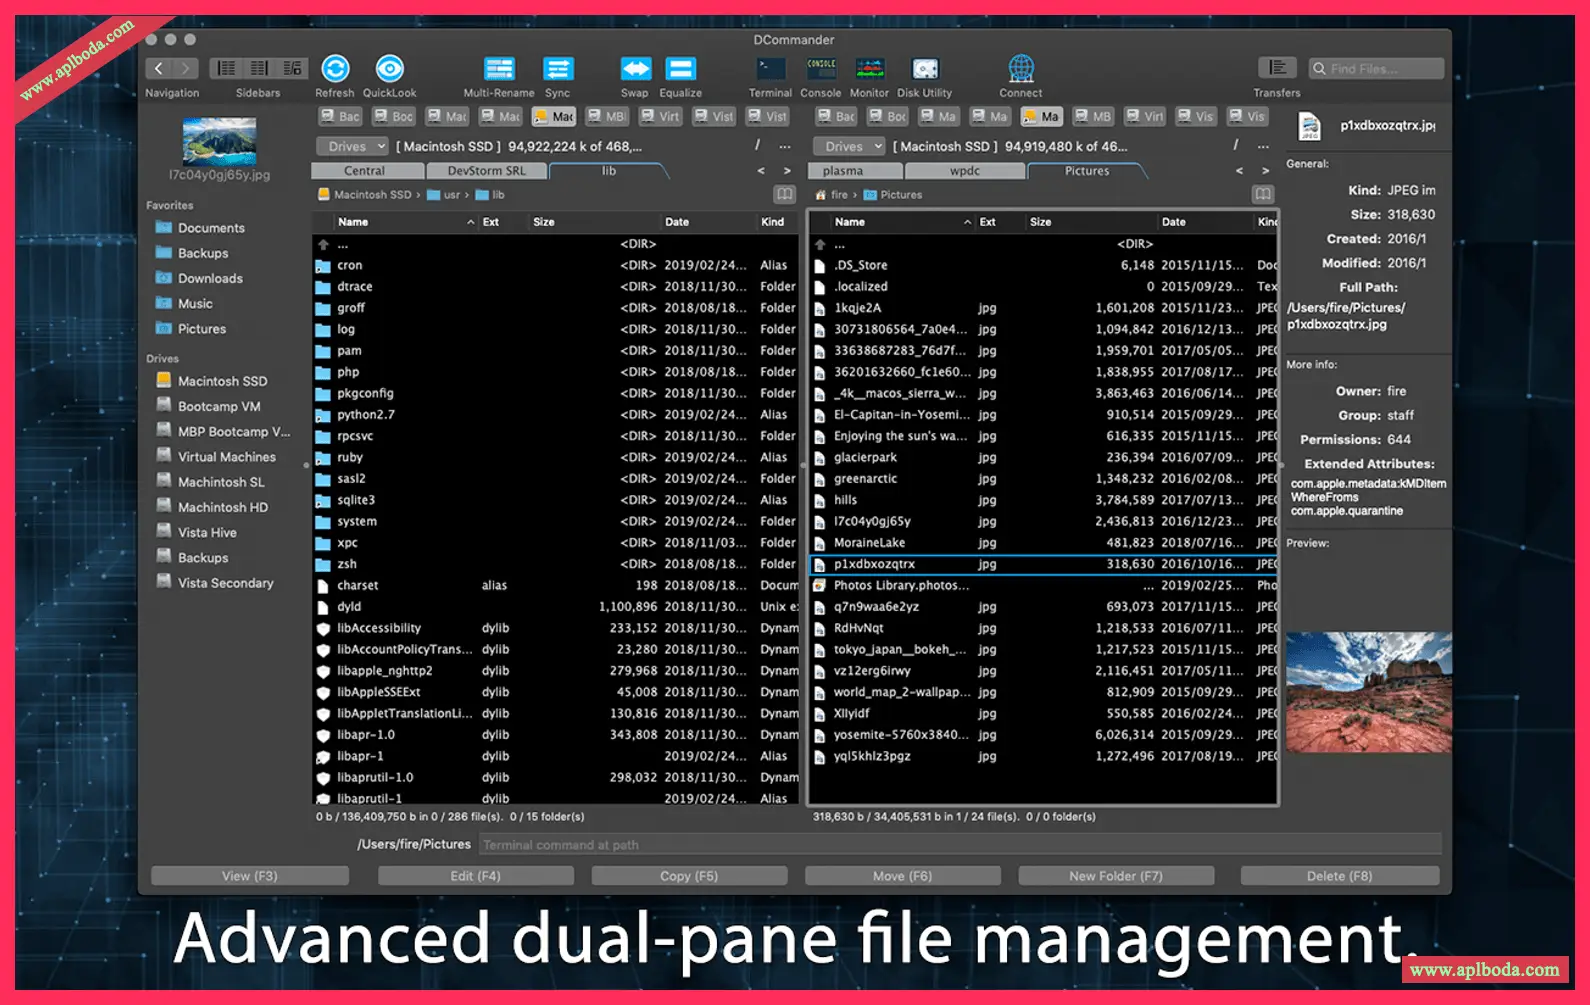The image size is (1590, 1005).
Task: Click the View (F3) button
Action: 250,876
